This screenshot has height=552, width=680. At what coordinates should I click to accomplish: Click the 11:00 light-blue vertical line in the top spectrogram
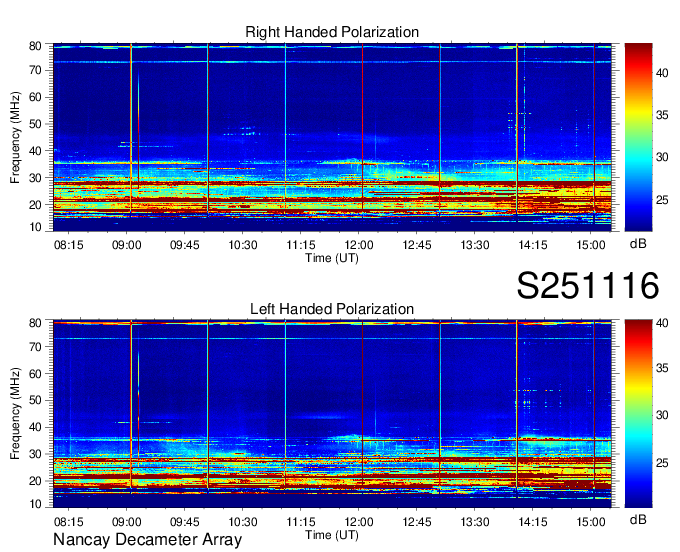[285, 130]
